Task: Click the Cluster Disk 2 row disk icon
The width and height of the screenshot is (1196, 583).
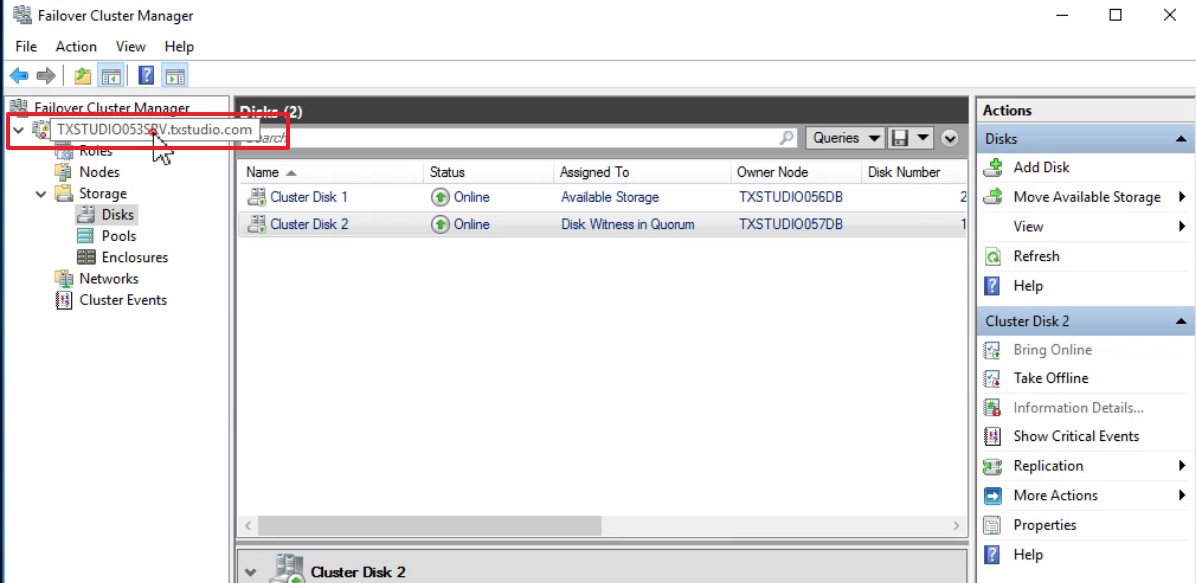Action: (256, 224)
